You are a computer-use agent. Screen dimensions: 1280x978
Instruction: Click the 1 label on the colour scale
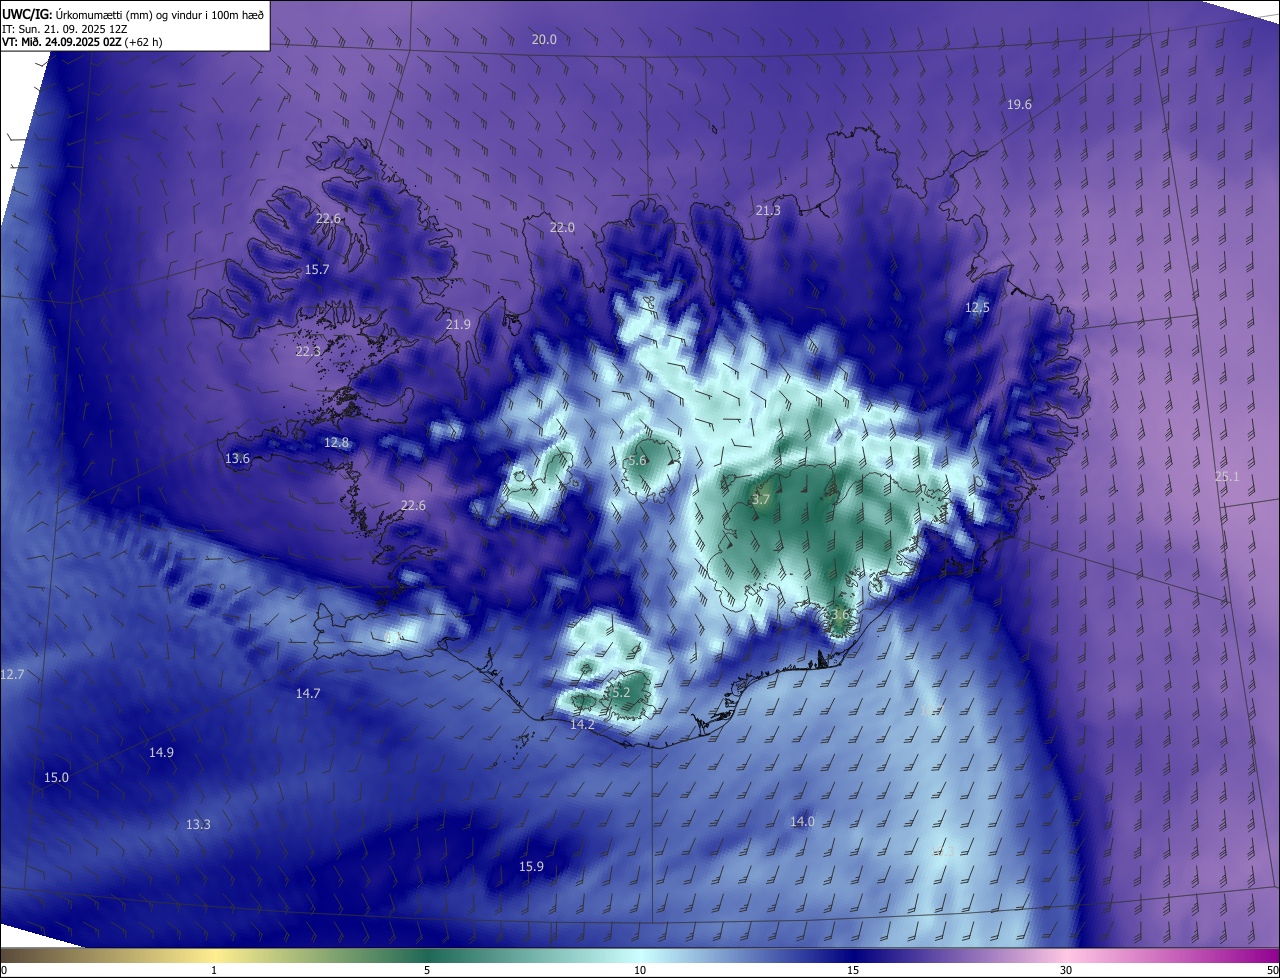click(x=214, y=970)
